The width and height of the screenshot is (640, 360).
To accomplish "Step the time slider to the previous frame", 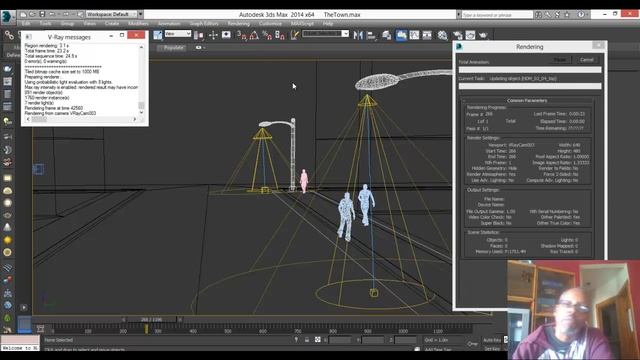I will 124,320.
